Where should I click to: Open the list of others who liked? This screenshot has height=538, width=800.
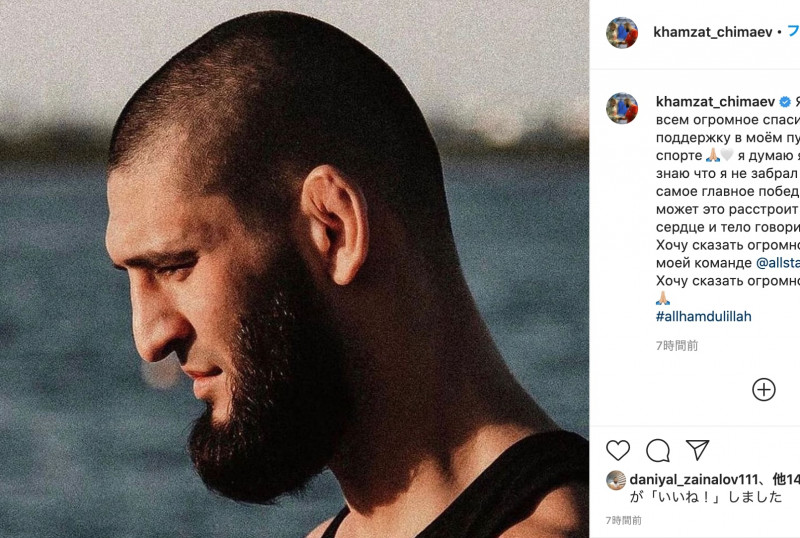[788, 479]
